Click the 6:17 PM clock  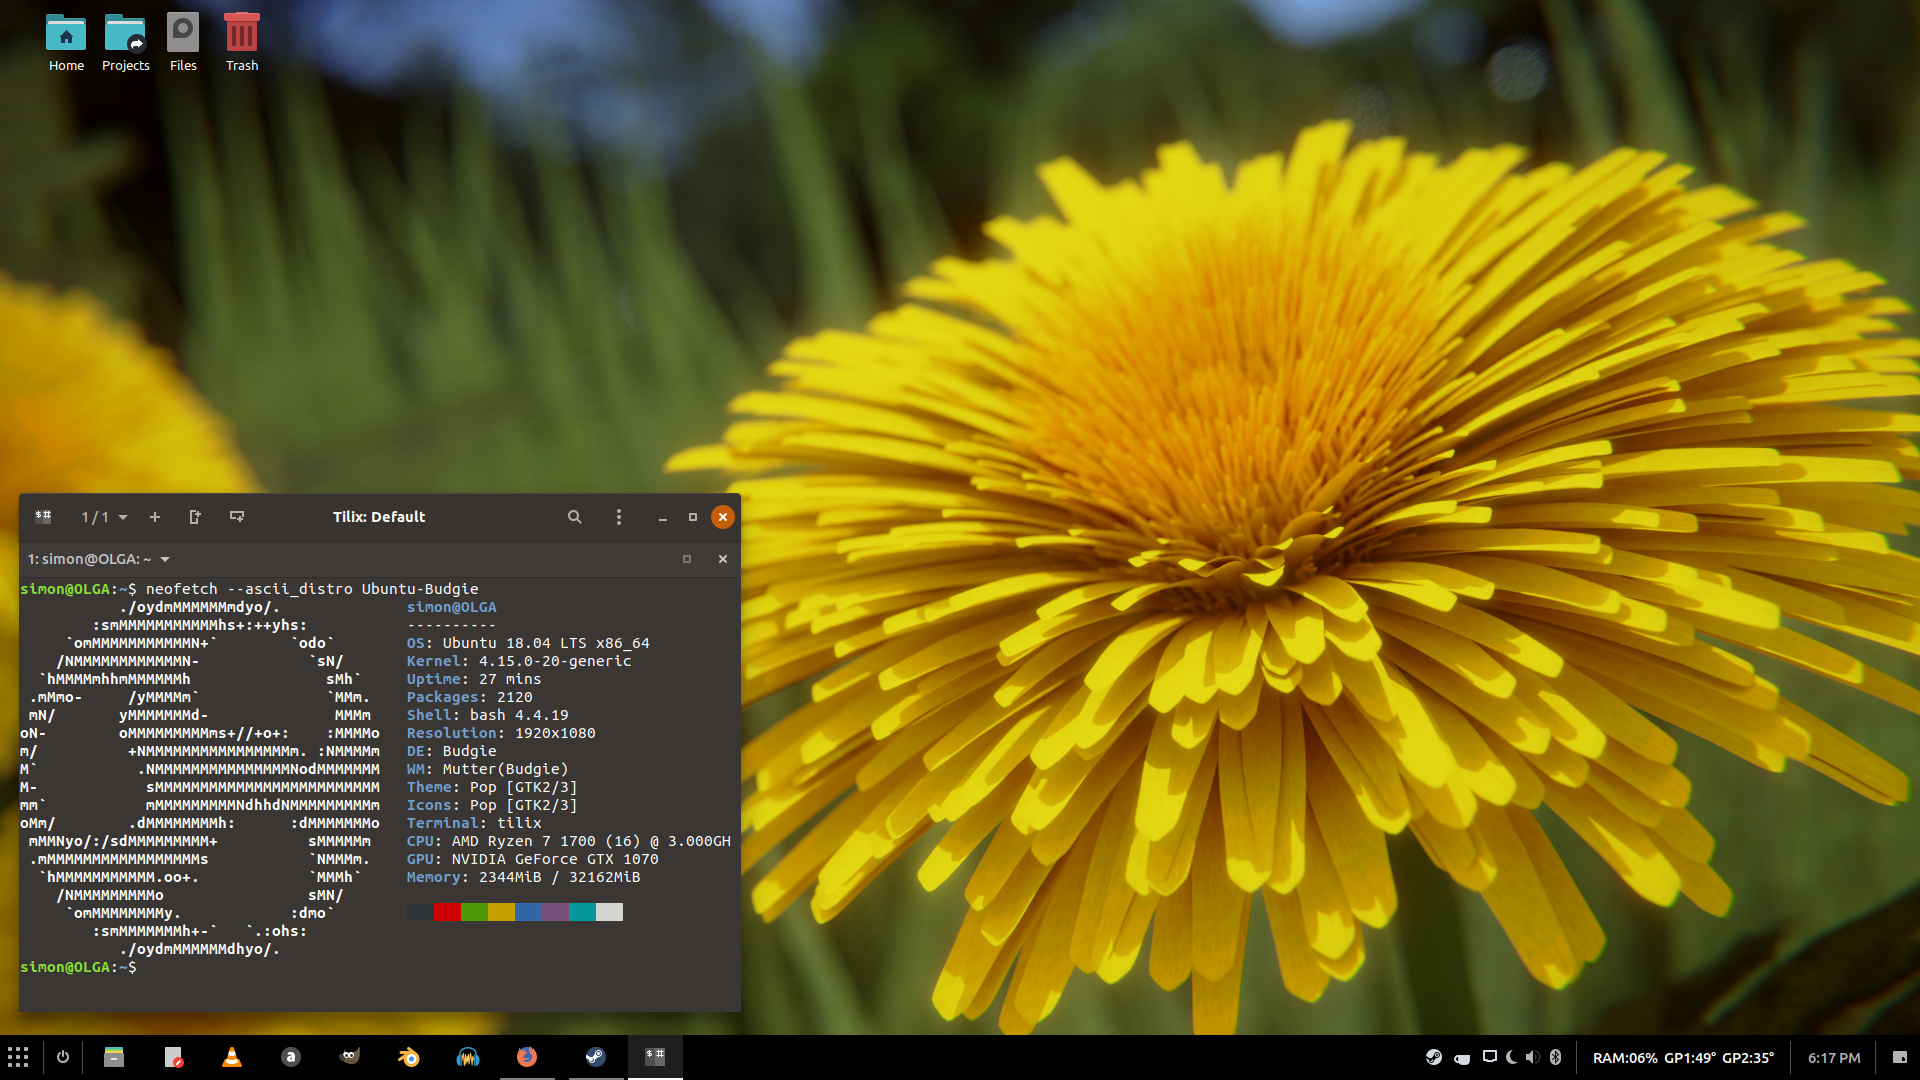tap(1834, 1058)
